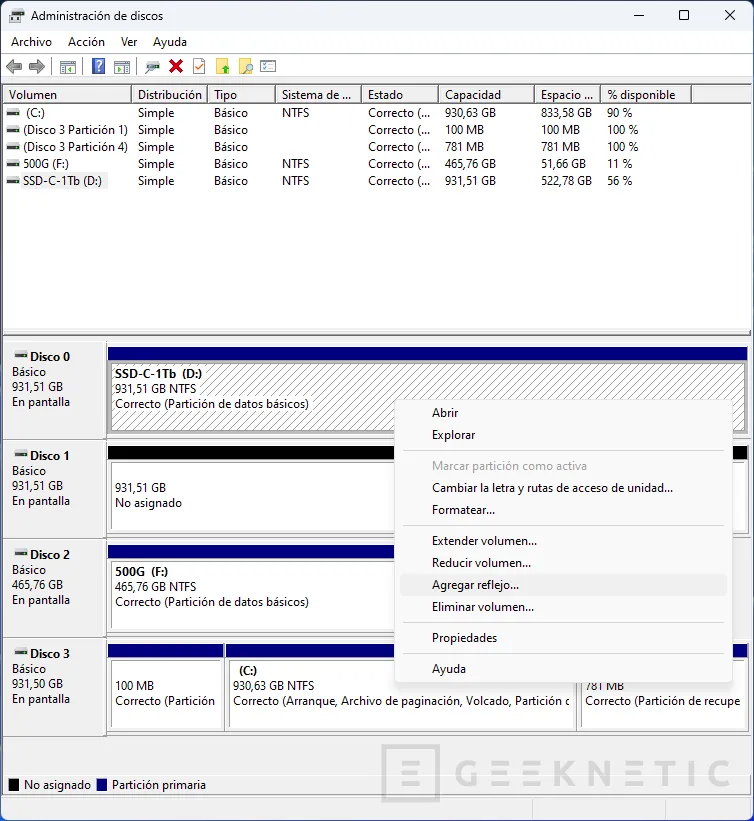This screenshot has width=754, height=821.
Task: Select Cambiar la letra y rutas de acceso
Action: point(563,488)
